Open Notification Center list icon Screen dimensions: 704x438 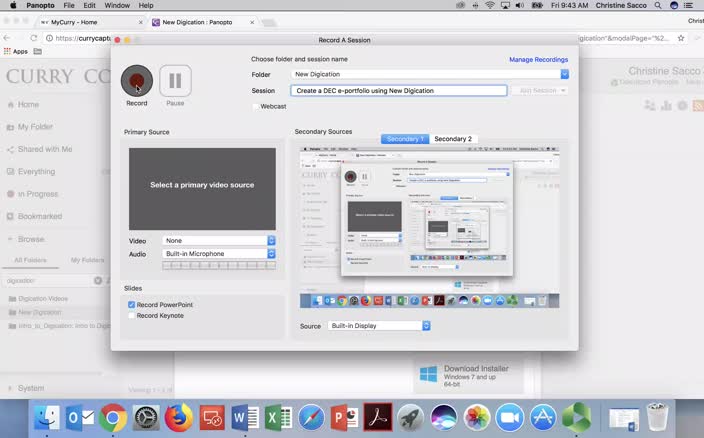688,5
